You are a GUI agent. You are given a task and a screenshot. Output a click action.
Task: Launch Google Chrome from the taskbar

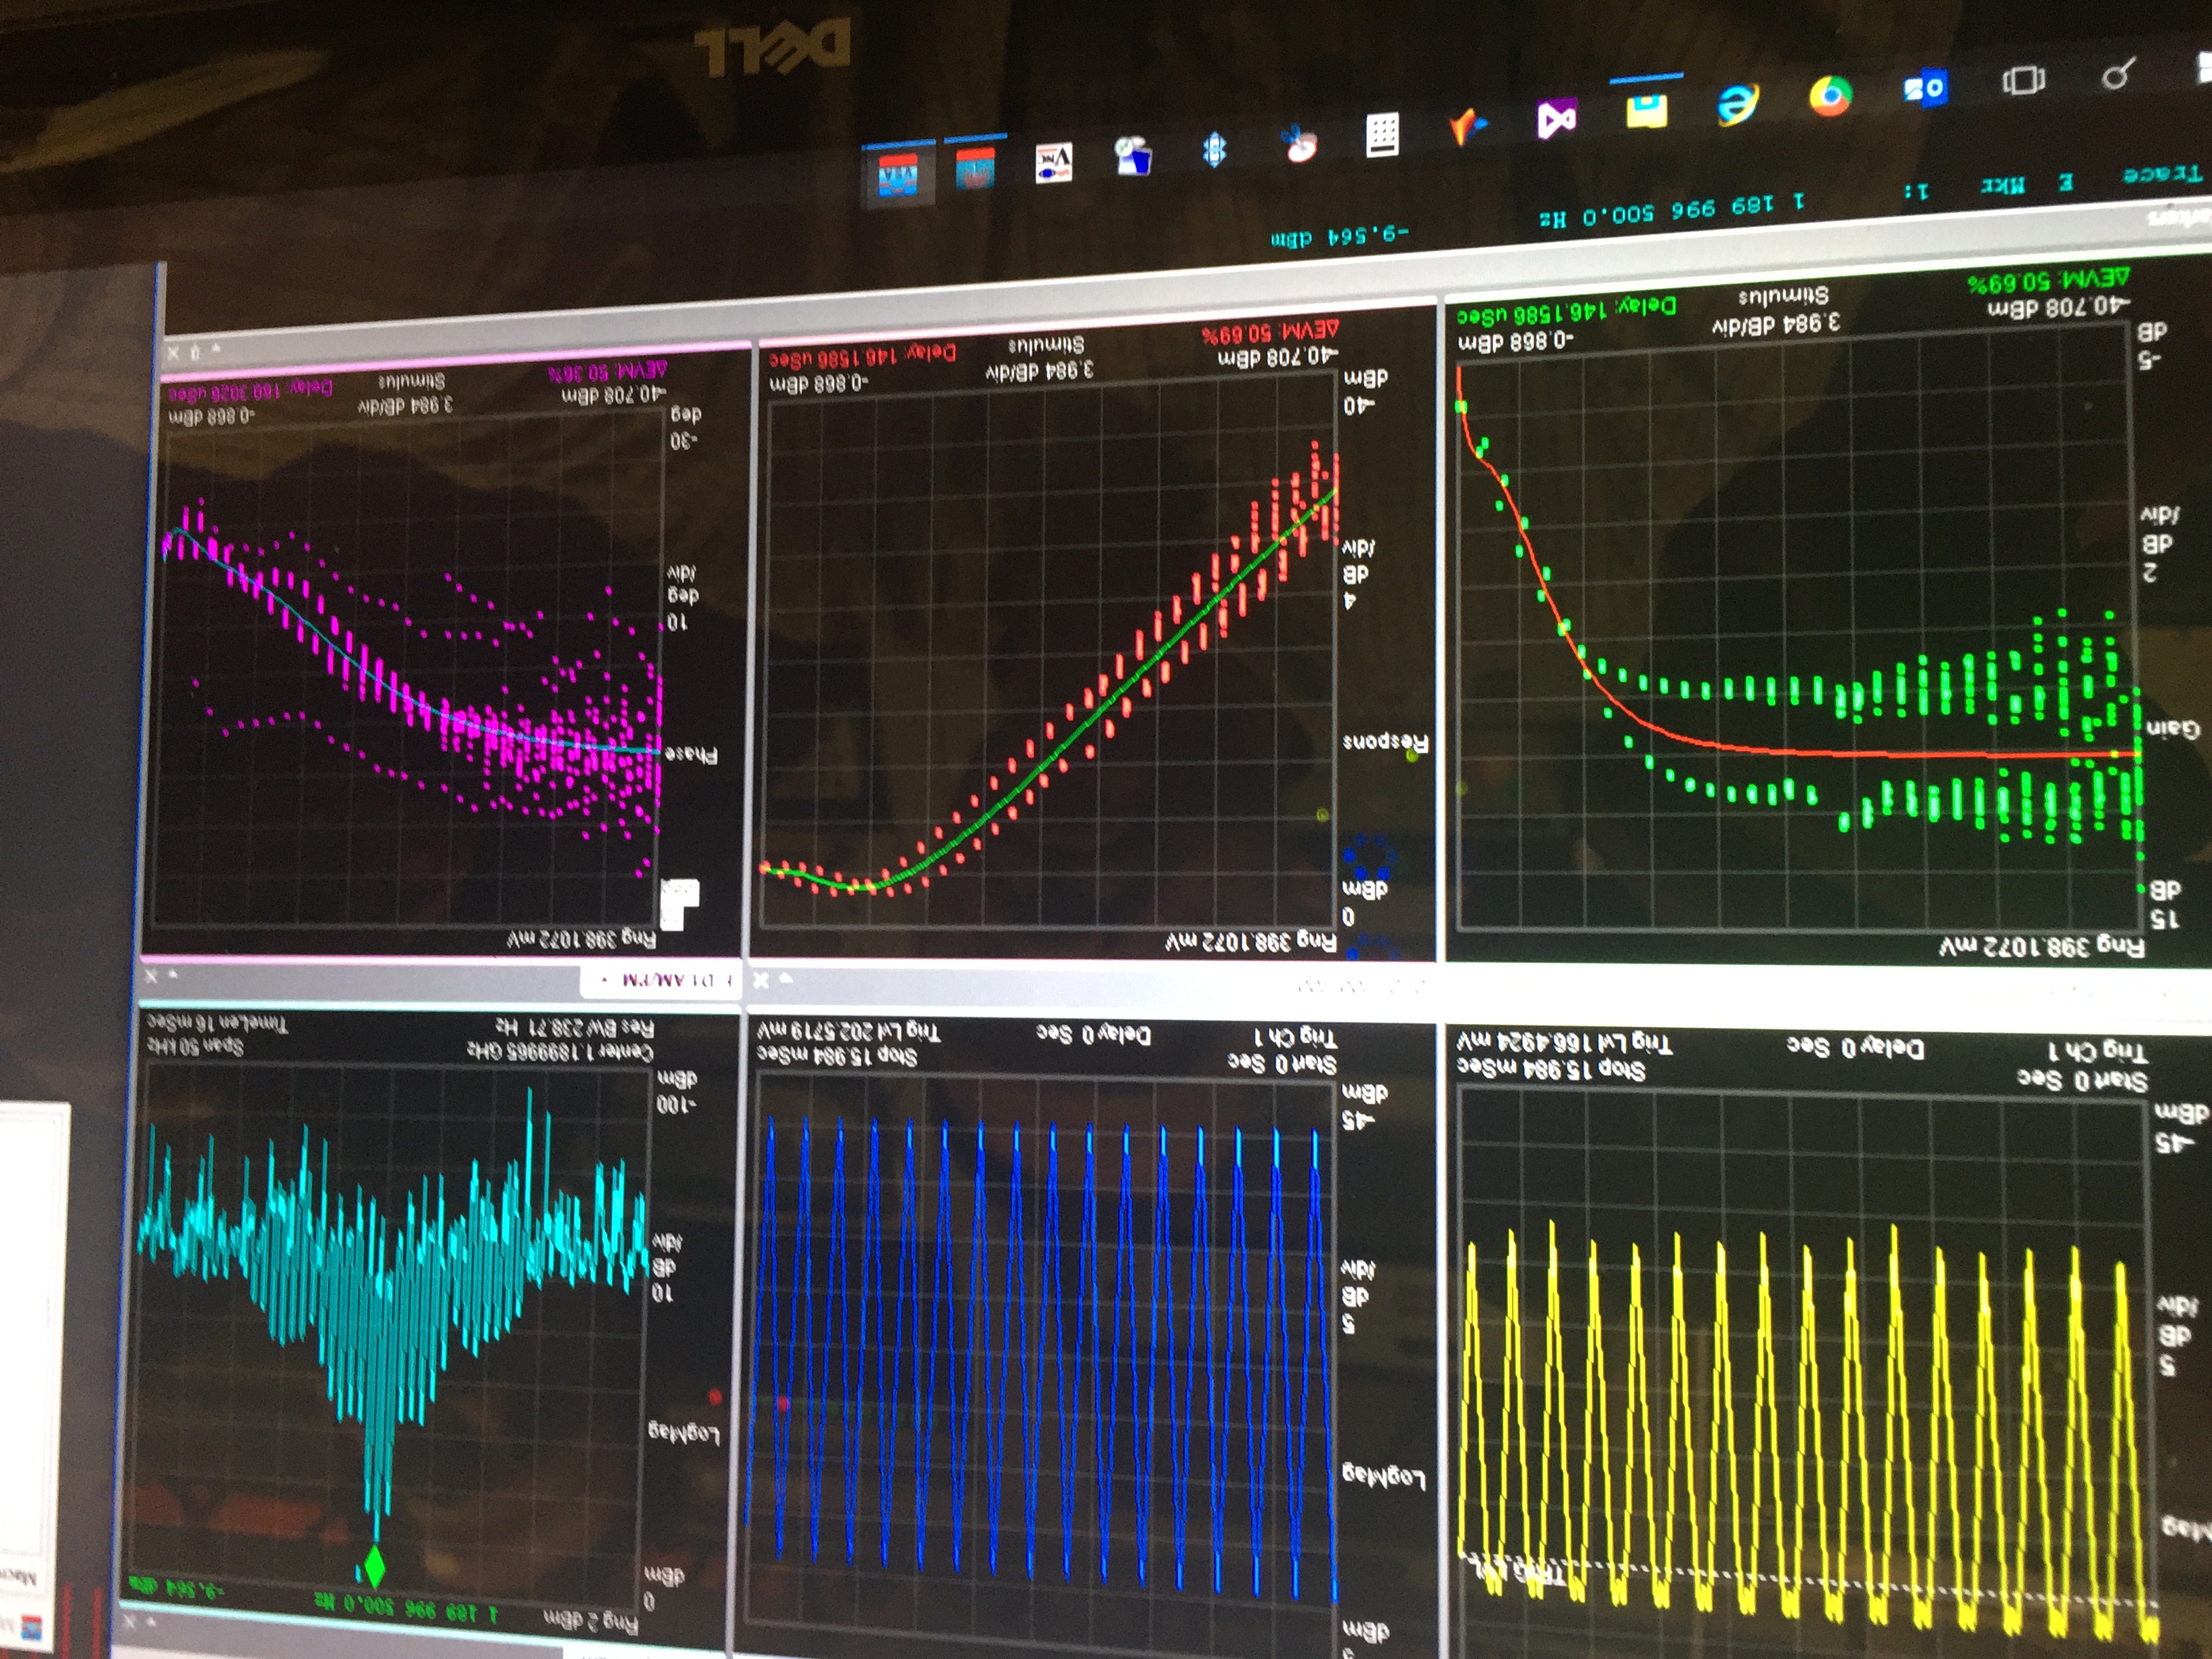pyautogui.click(x=1830, y=96)
